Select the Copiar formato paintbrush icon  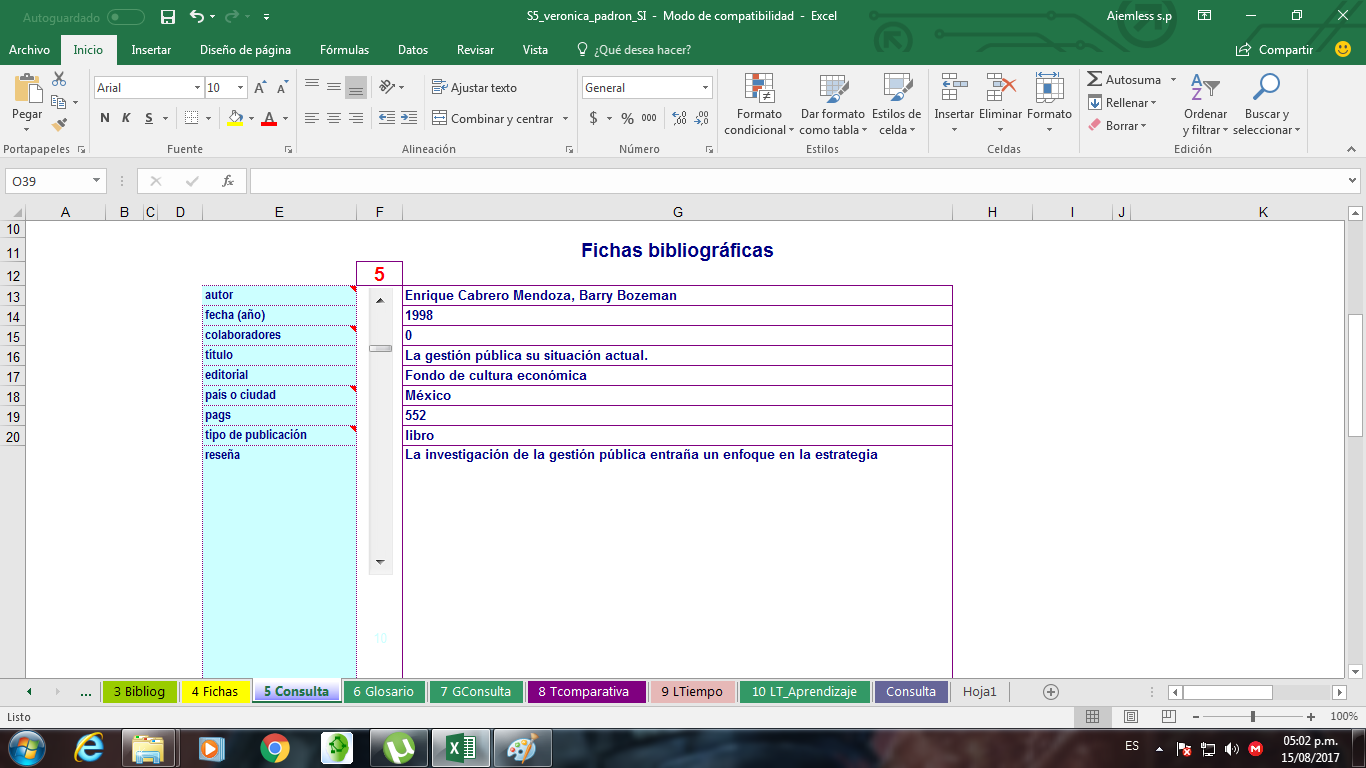pyautogui.click(x=58, y=122)
